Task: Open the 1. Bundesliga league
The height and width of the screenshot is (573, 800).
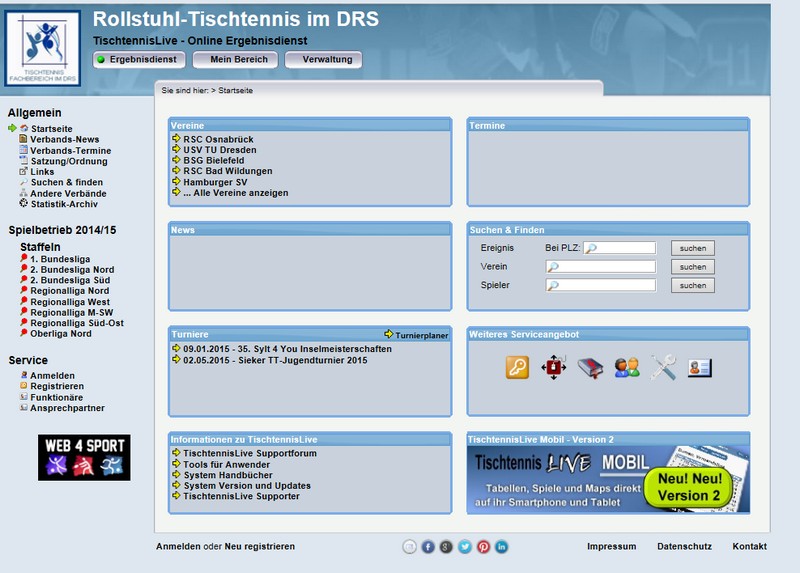Action: pyautogui.click(x=60, y=259)
